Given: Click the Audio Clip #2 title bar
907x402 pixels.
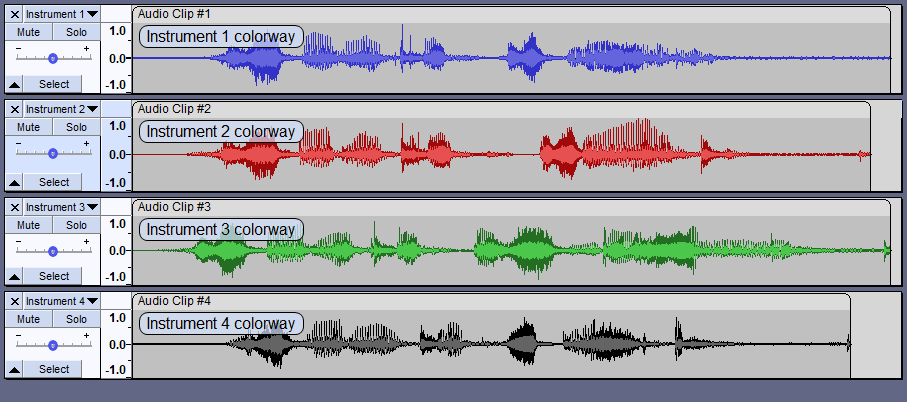Looking at the screenshot, I should coord(501,109).
